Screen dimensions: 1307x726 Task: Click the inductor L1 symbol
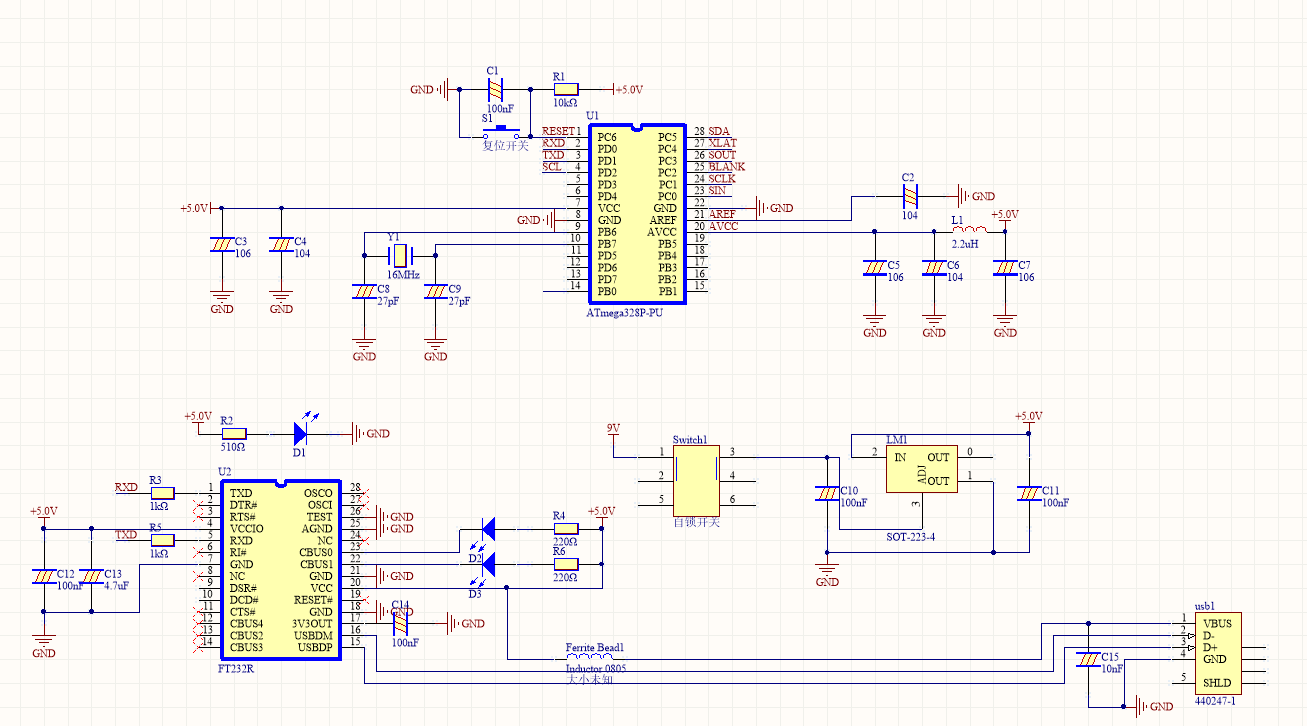point(965,231)
